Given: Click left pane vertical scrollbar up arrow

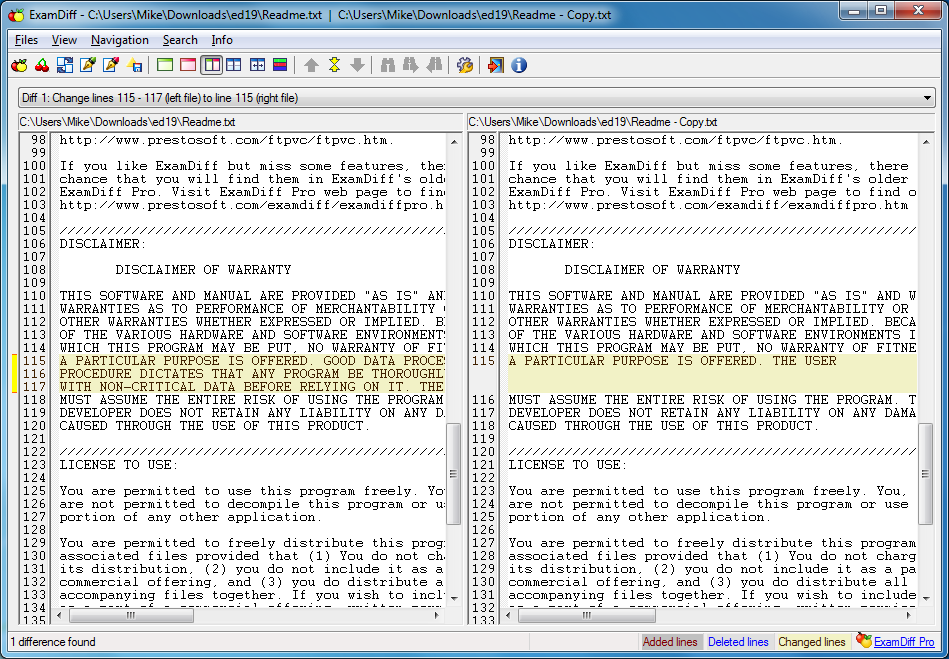Looking at the screenshot, I should pyautogui.click(x=454, y=142).
